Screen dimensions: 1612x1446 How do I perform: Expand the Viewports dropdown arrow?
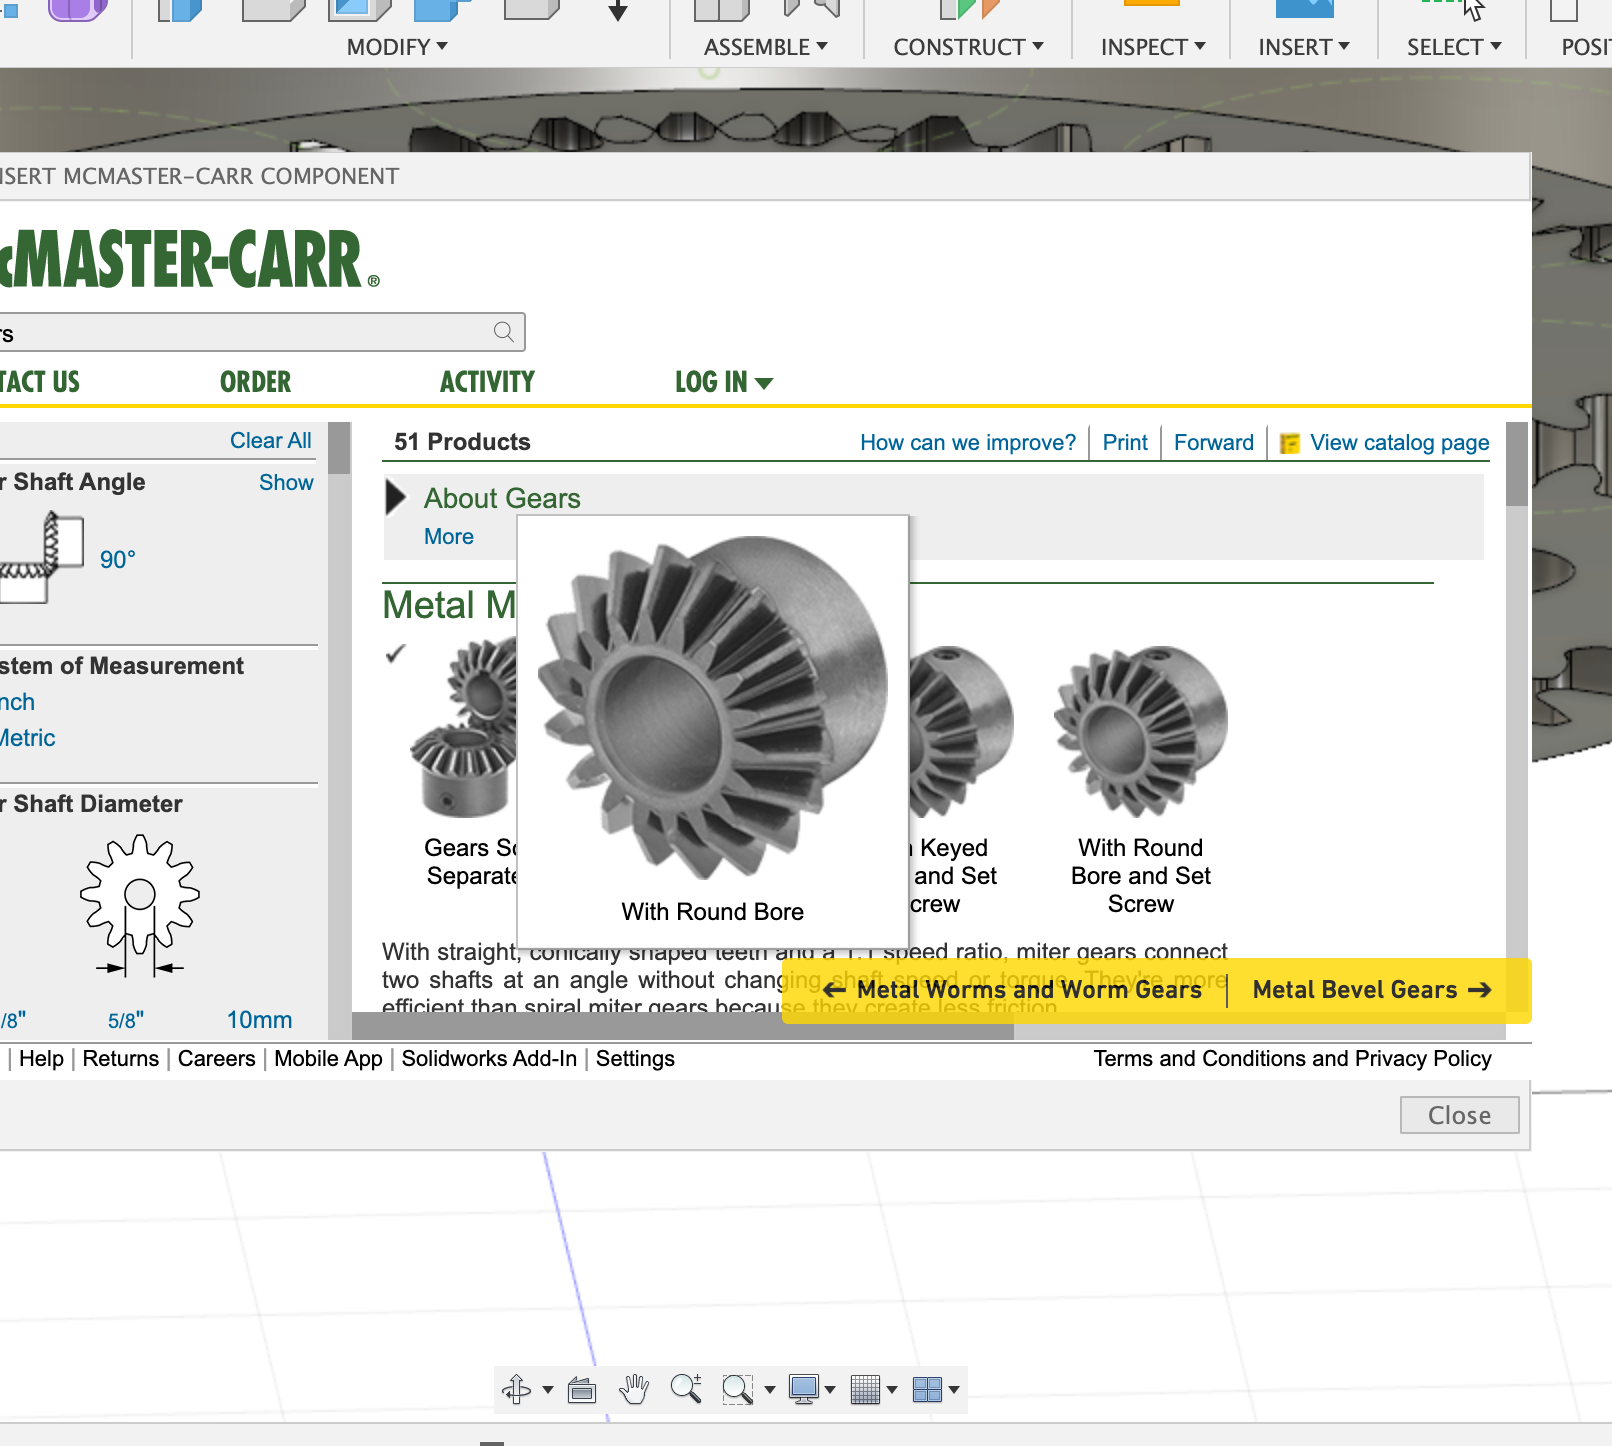(x=954, y=1389)
